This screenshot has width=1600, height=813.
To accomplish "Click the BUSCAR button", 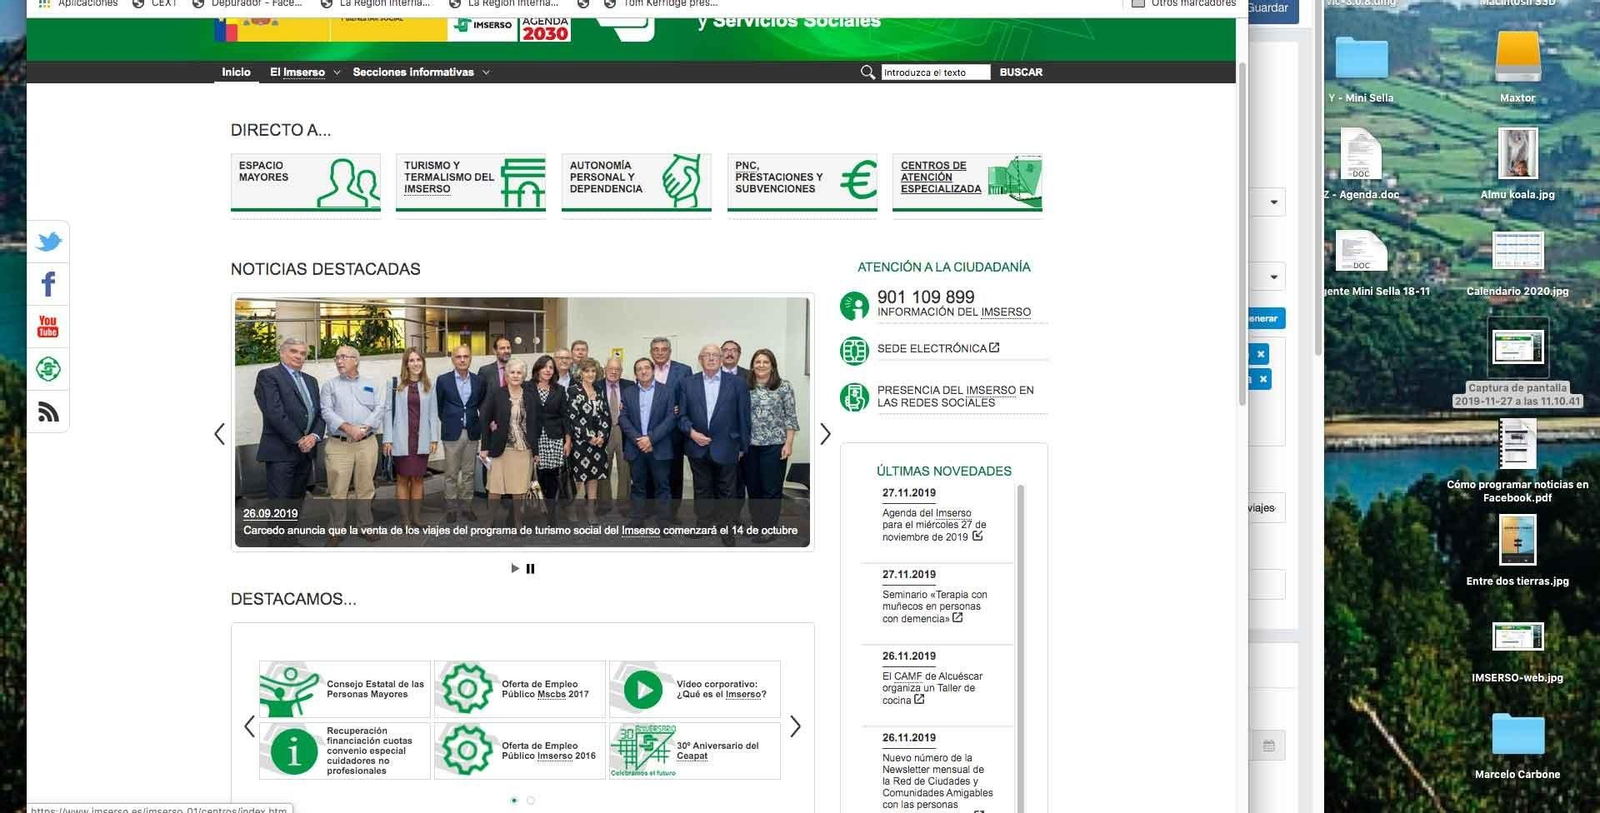I will (x=1021, y=72).
